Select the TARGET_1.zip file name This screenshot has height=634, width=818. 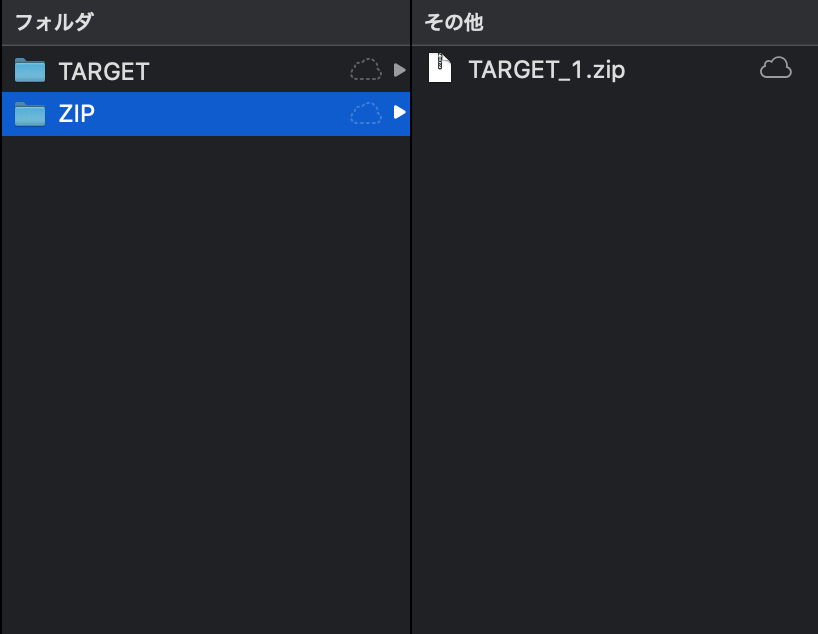click(x=547, y=70)
